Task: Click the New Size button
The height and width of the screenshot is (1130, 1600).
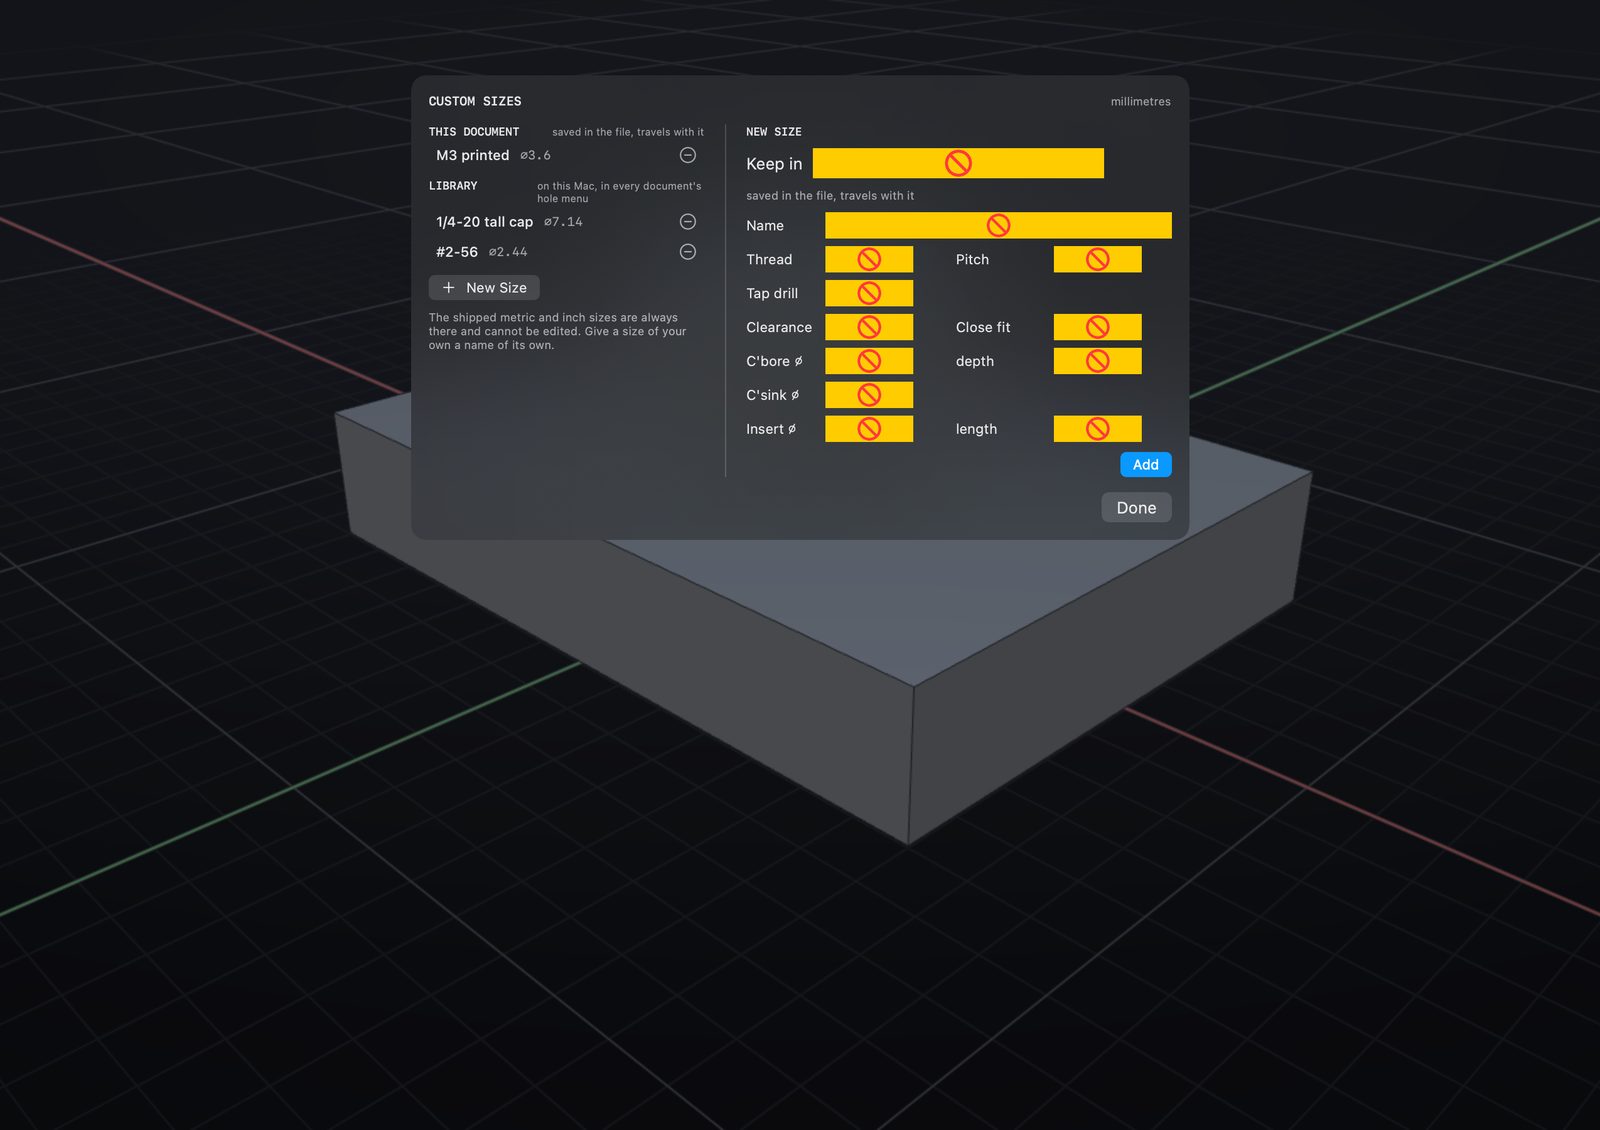Action: (484, 288)
